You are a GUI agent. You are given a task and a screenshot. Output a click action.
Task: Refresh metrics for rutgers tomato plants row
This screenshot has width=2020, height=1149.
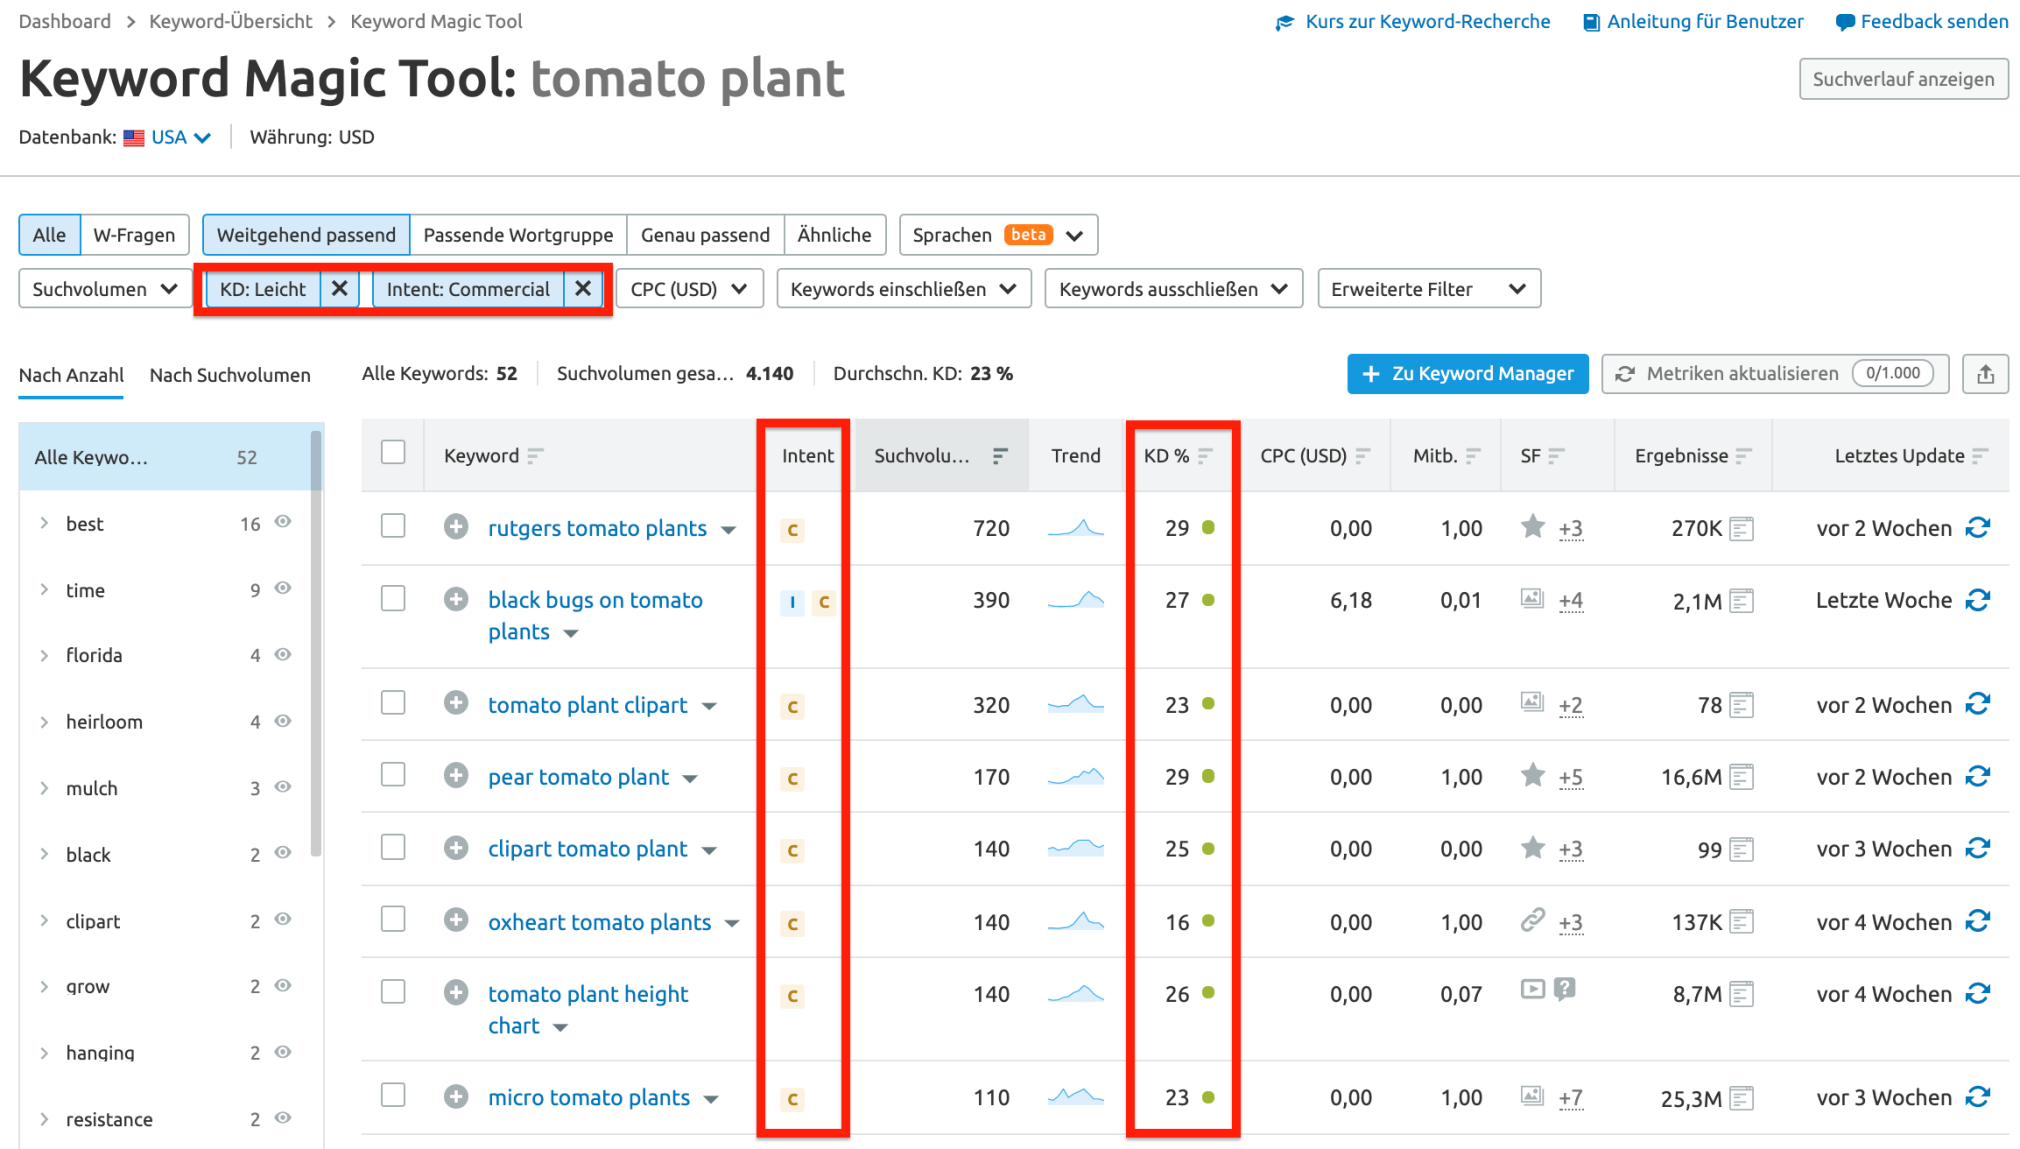(x=1978, y=527)
